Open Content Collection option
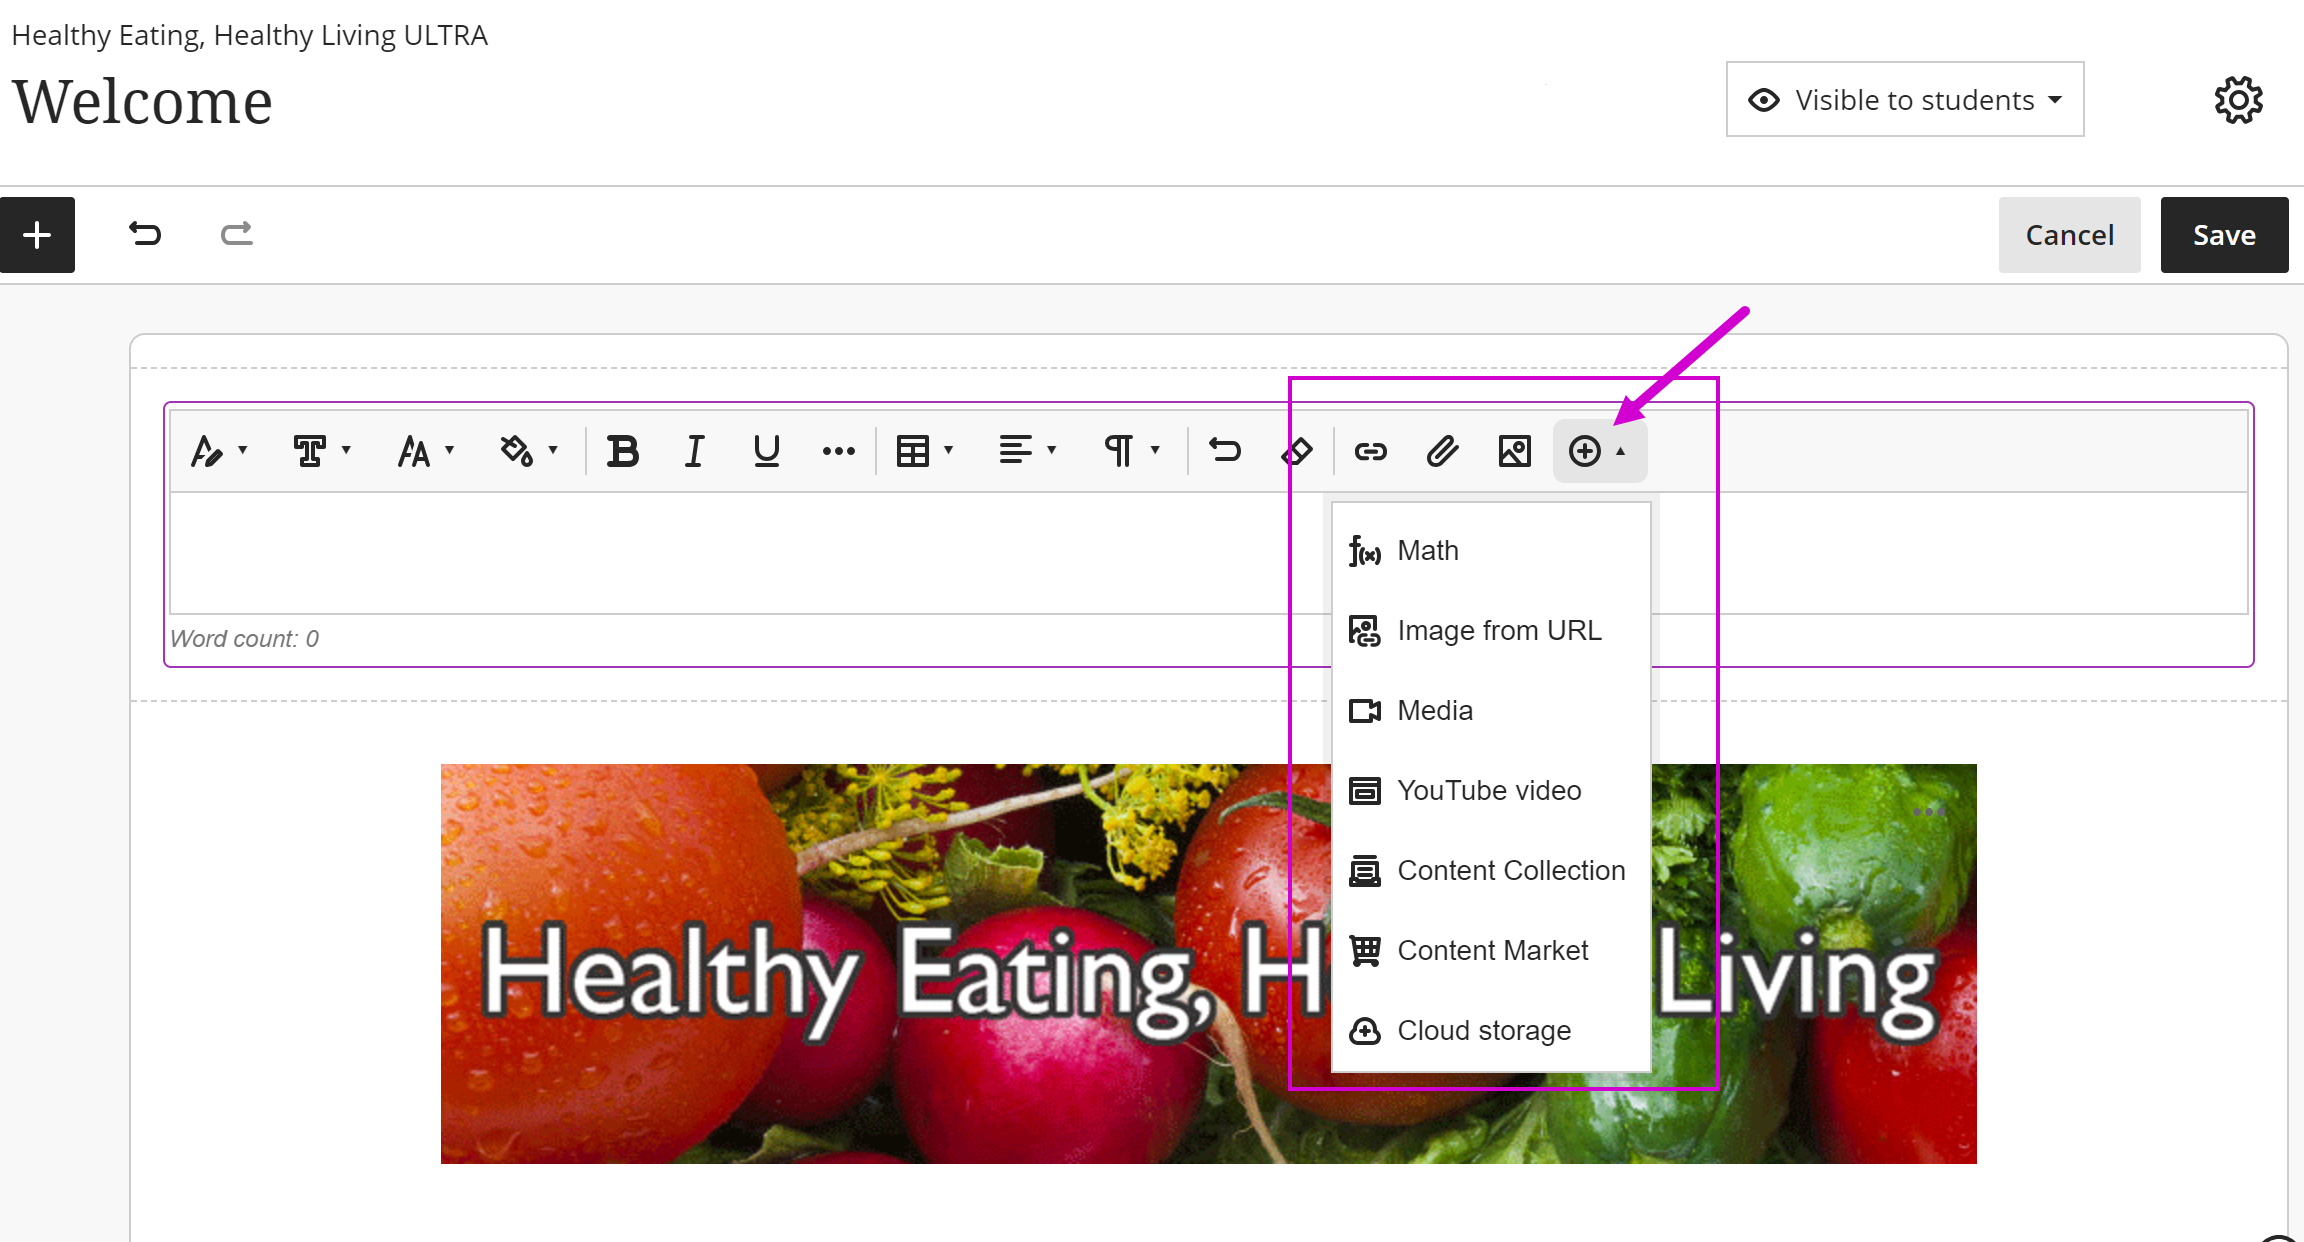2304x1242 pixels. pyautogui.click(x=1491, y=871)
